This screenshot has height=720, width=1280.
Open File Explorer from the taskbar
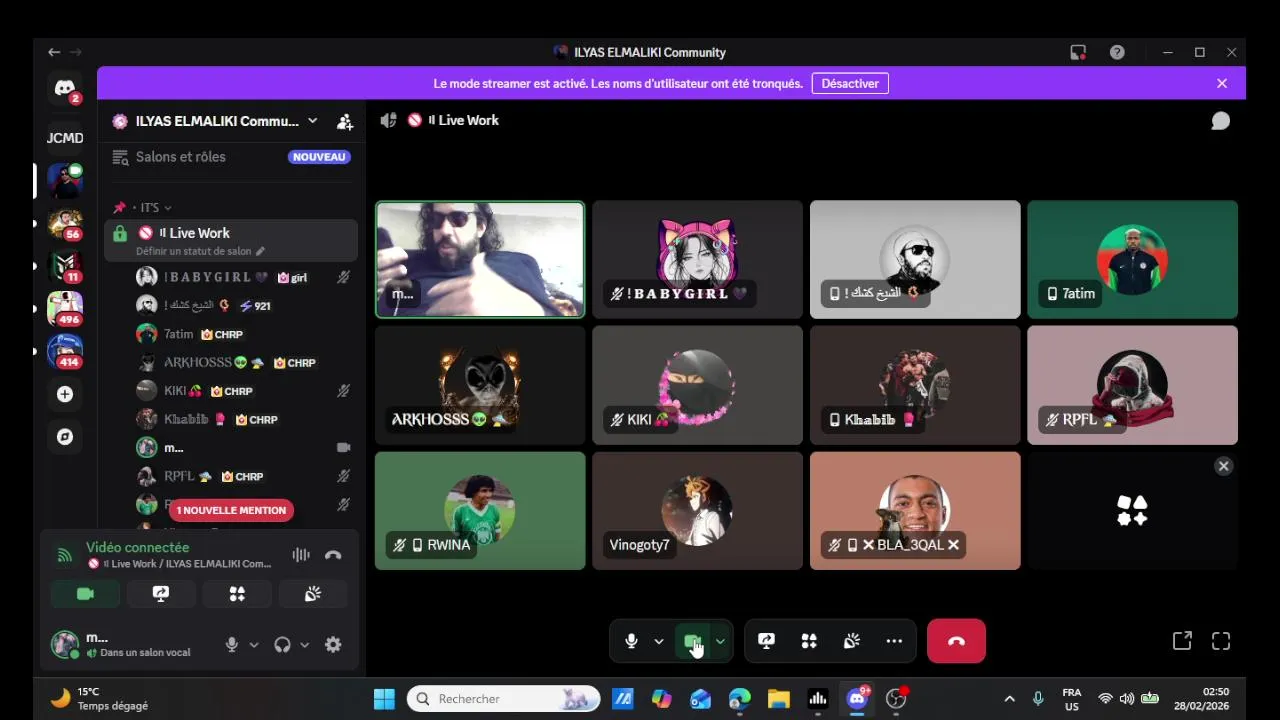click(x=779, y=699)
